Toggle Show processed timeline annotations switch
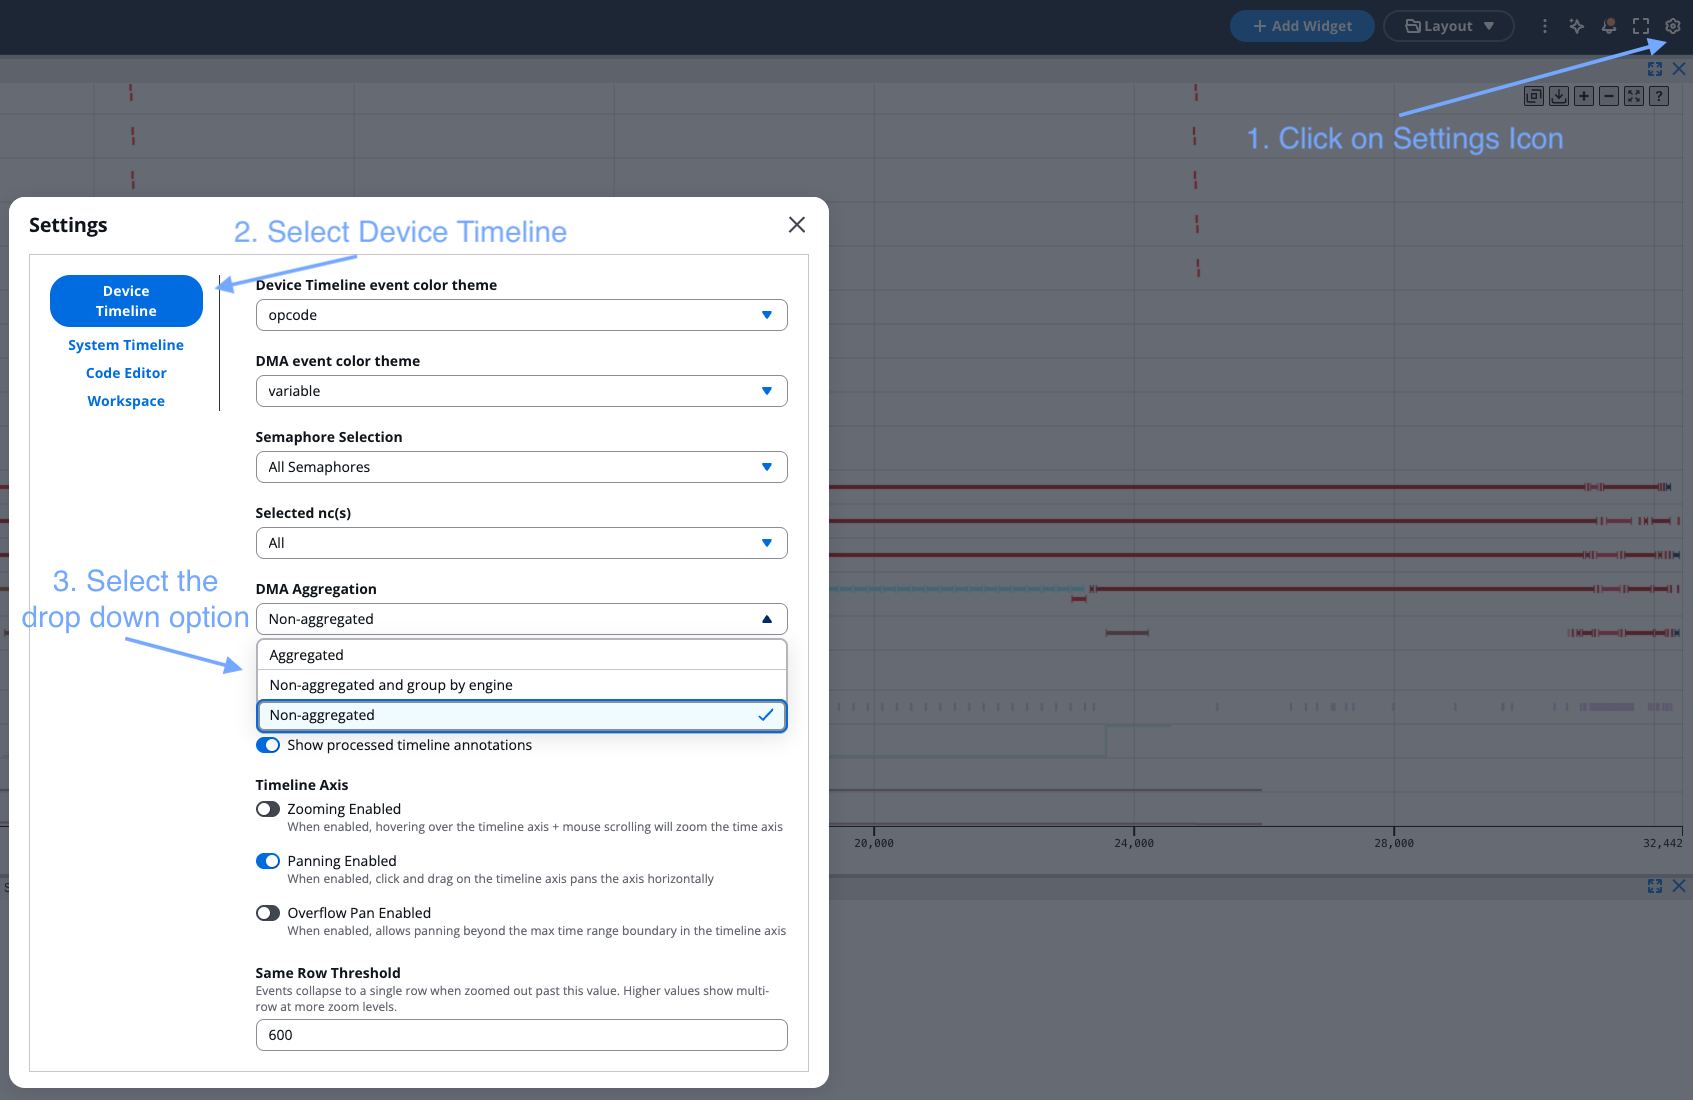The height and width of the screenshot is (1100, 1693). pos(268,745)
